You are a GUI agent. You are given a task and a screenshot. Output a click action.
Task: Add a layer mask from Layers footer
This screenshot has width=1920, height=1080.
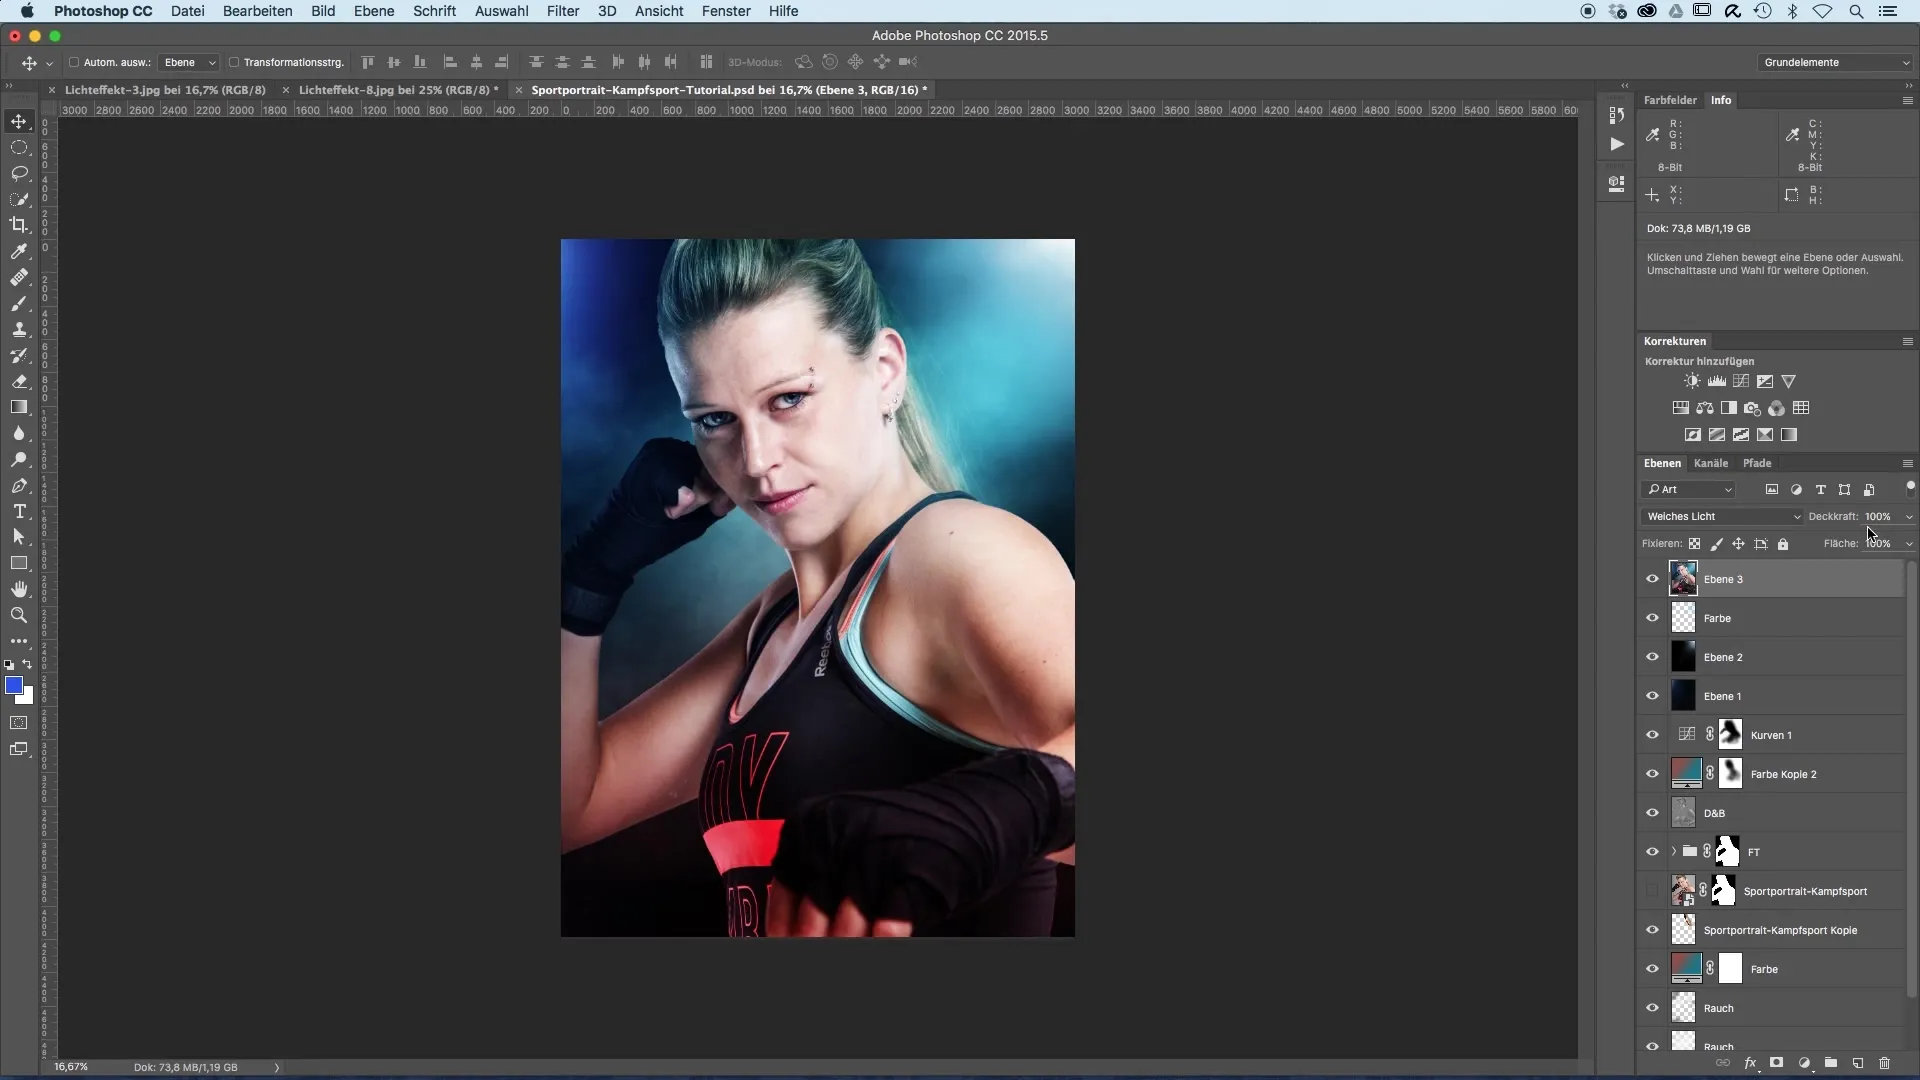pos(1777,1063)
